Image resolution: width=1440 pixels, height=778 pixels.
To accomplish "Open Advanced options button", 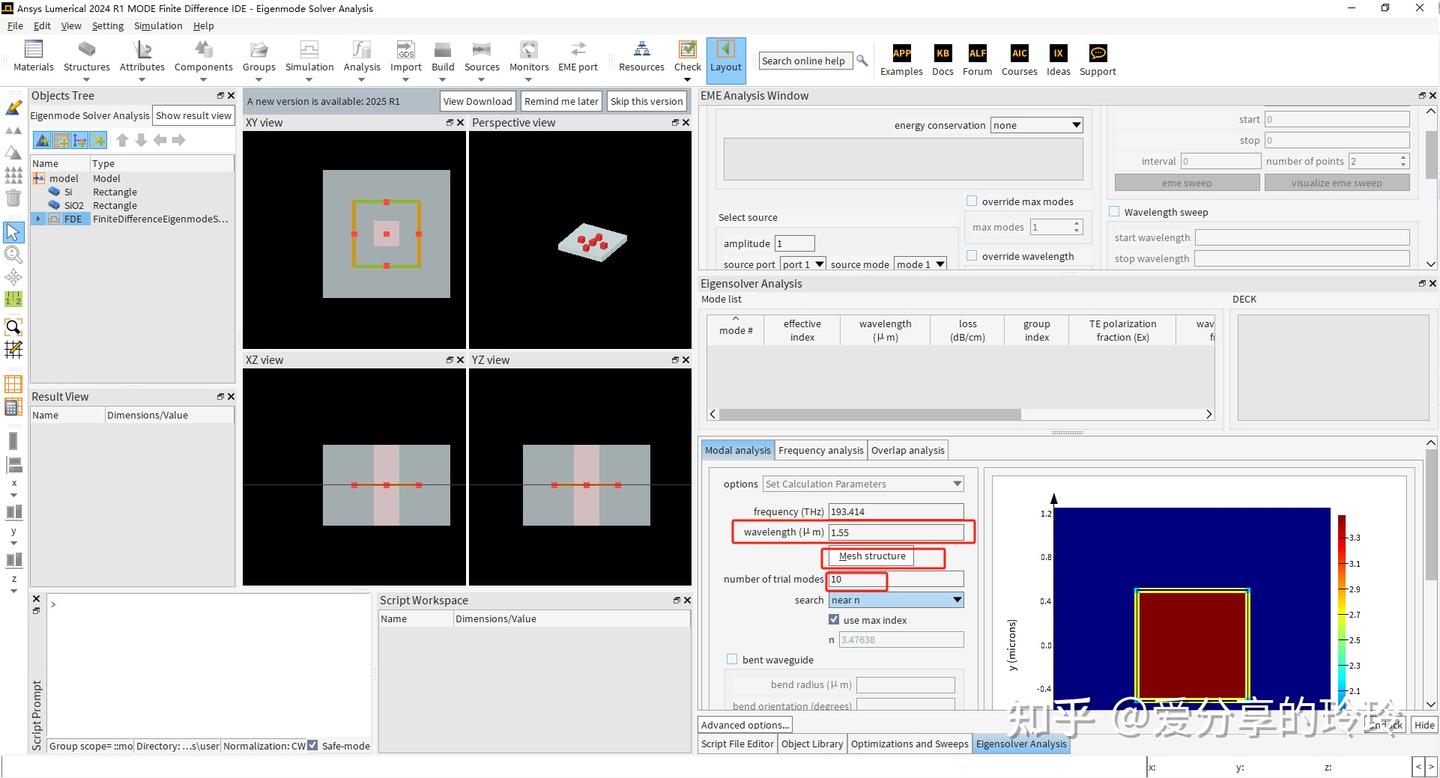I will tap(745, 725).
